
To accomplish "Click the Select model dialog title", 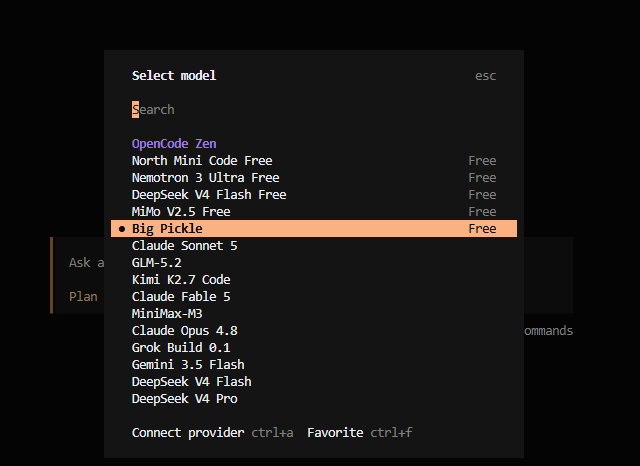I will (x=174, y=75).
